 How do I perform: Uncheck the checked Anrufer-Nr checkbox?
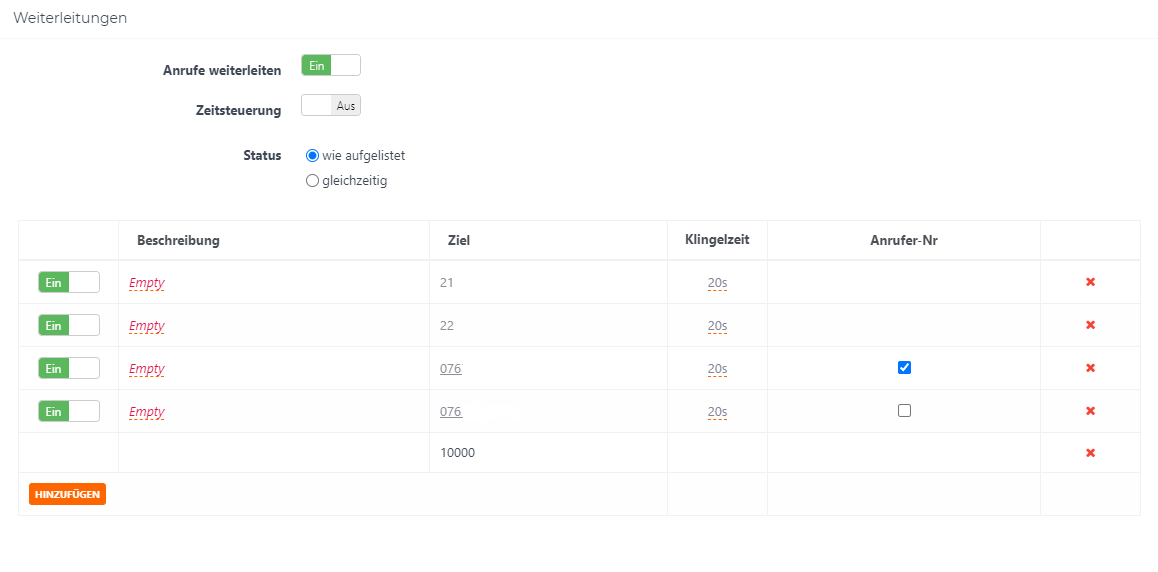[x=904, y=367]
